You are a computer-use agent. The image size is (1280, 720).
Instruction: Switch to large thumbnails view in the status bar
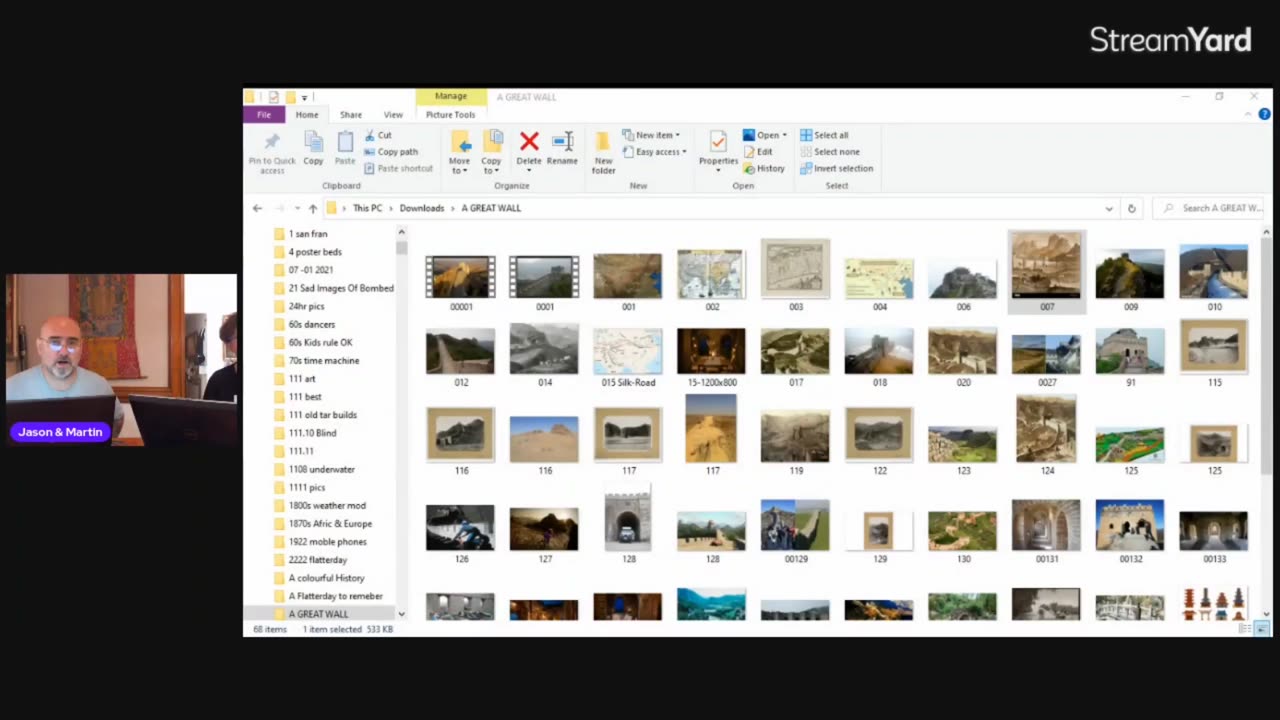click(1262, 629)
